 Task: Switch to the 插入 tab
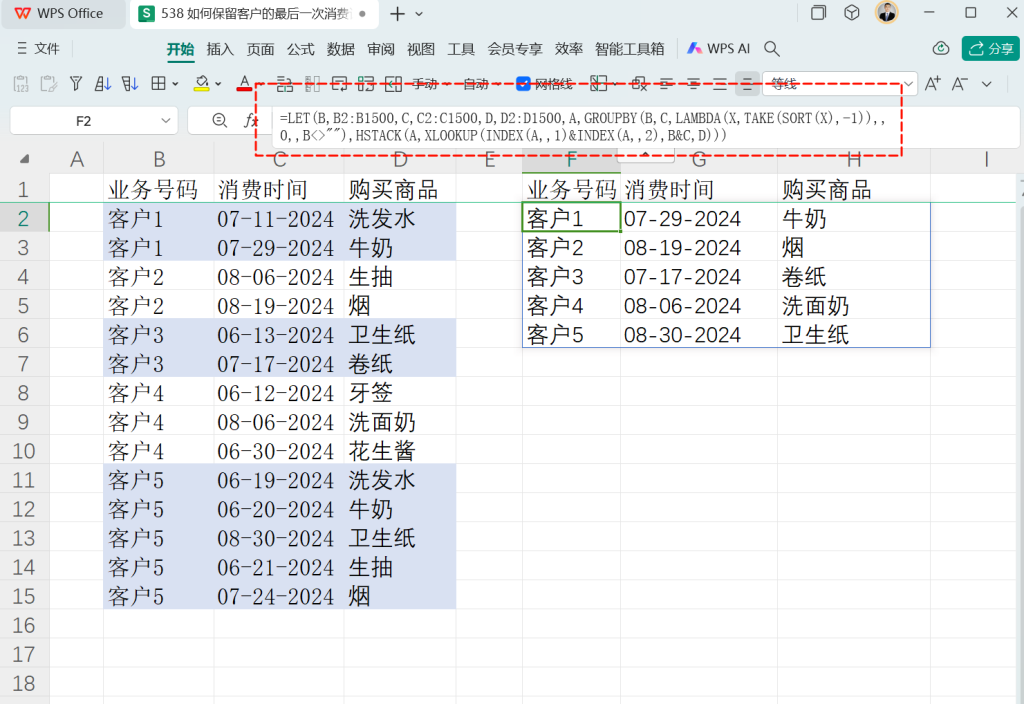[220, 49]
